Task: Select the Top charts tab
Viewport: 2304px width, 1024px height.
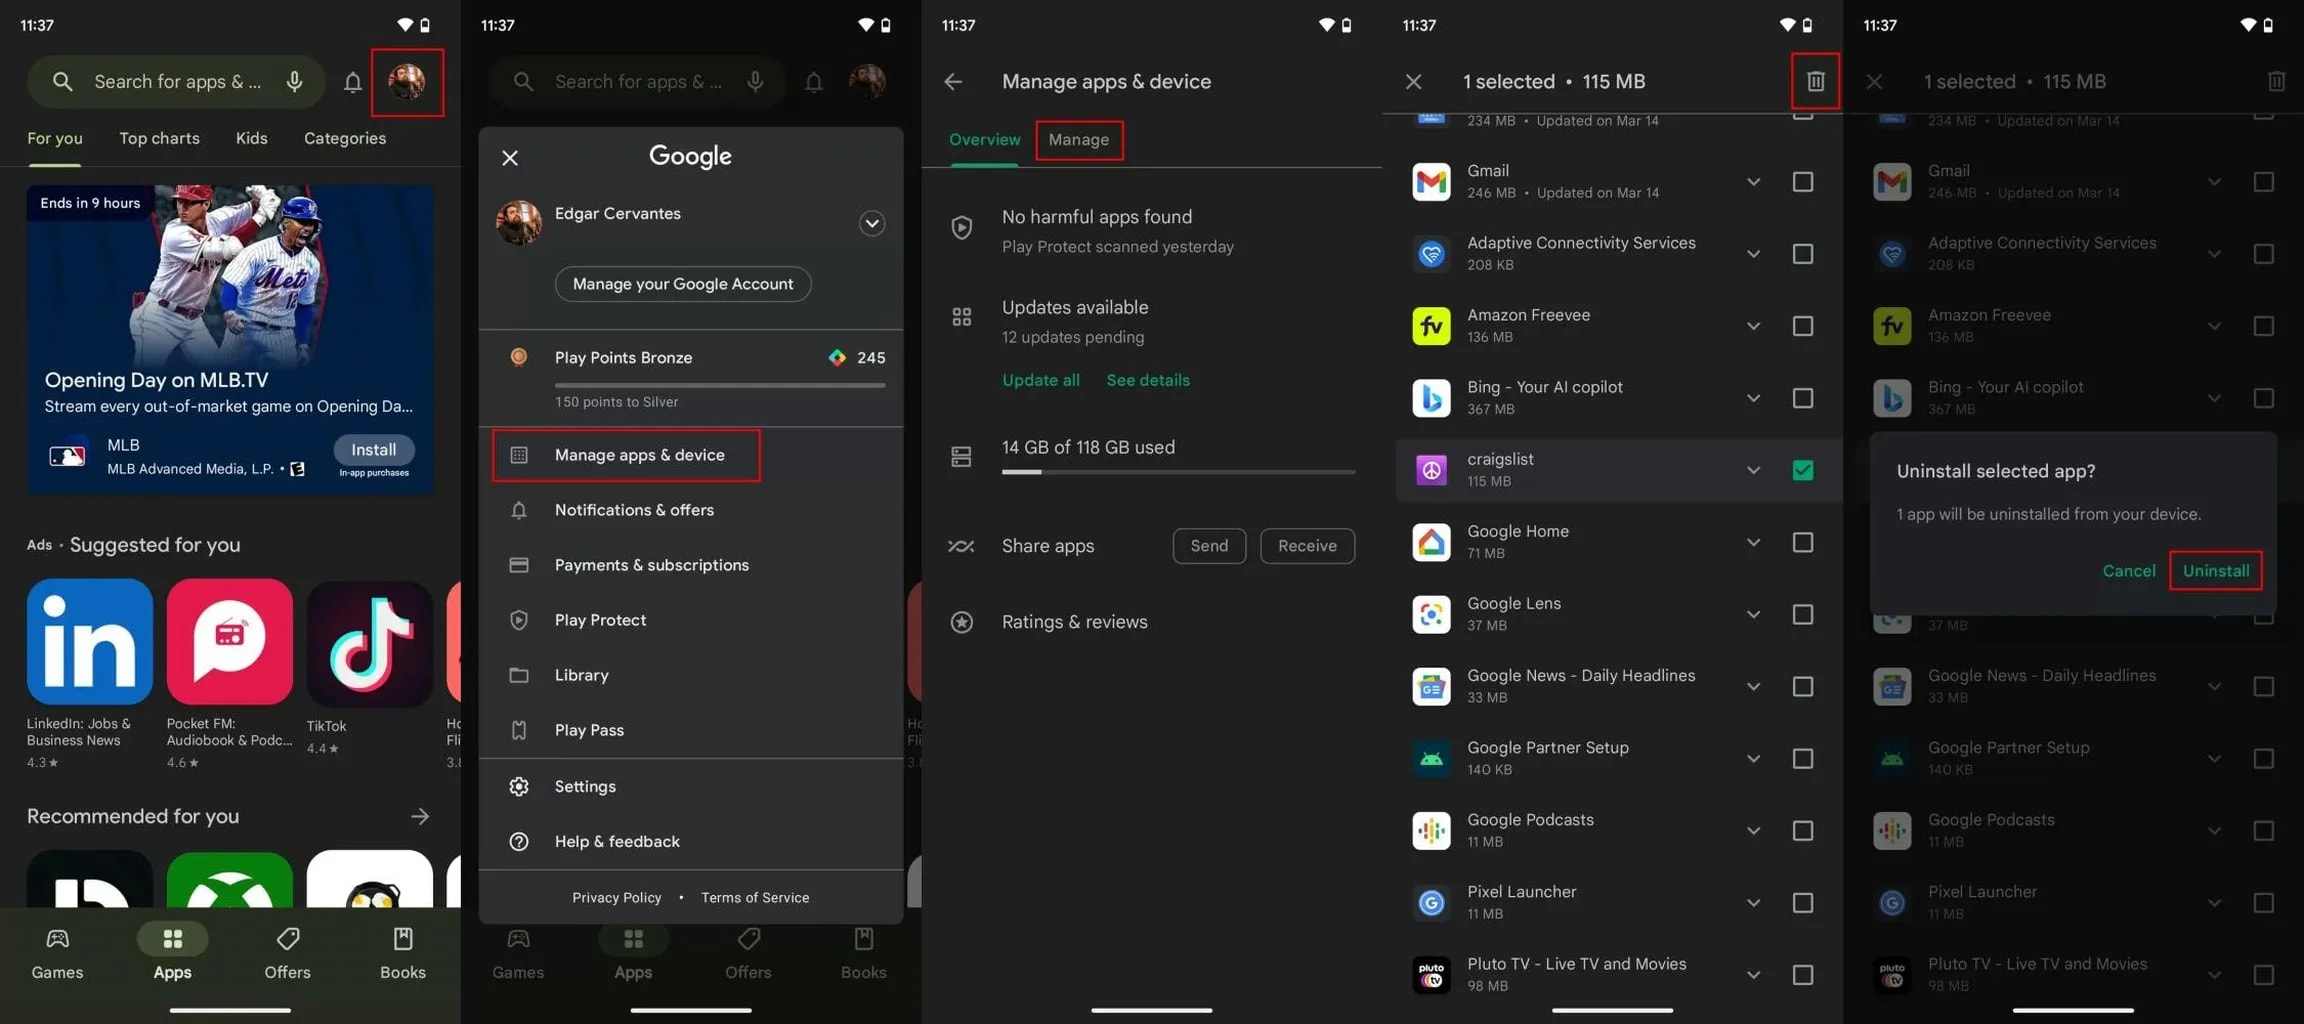Action: point(159,138)
